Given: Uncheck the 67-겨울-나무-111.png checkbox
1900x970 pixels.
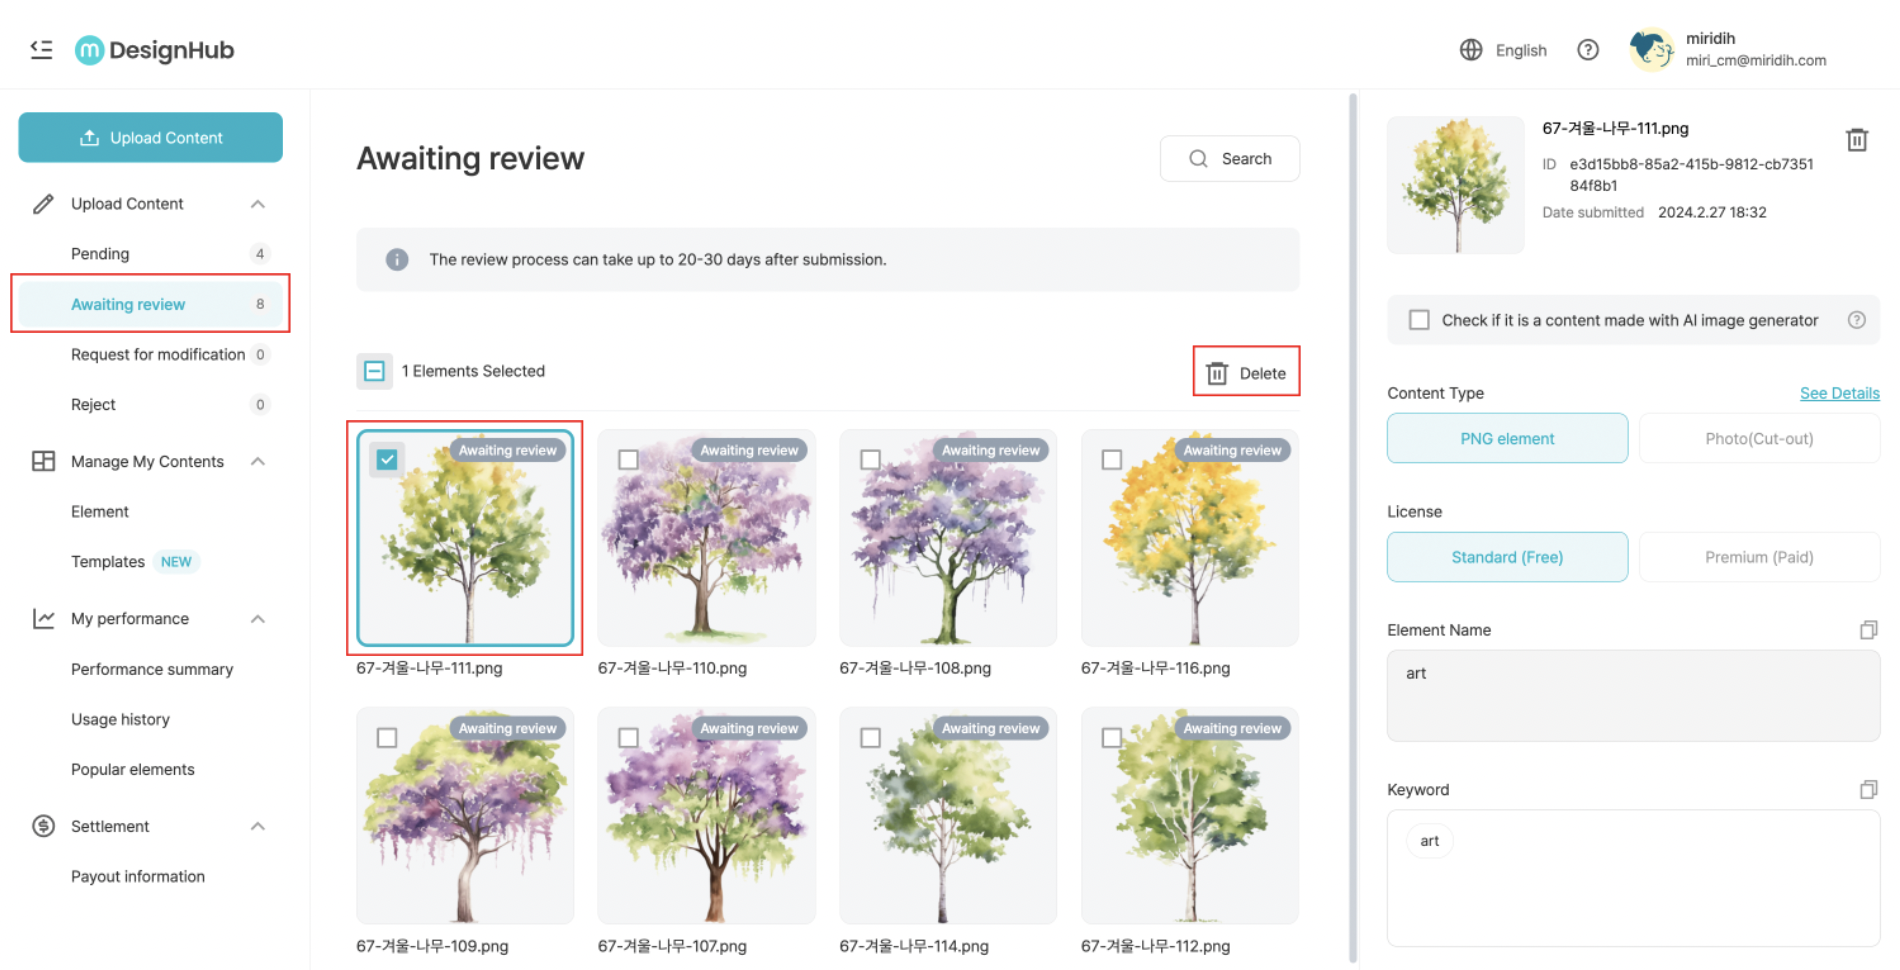Looking at the screenshot, I should [x=387, y=459].
